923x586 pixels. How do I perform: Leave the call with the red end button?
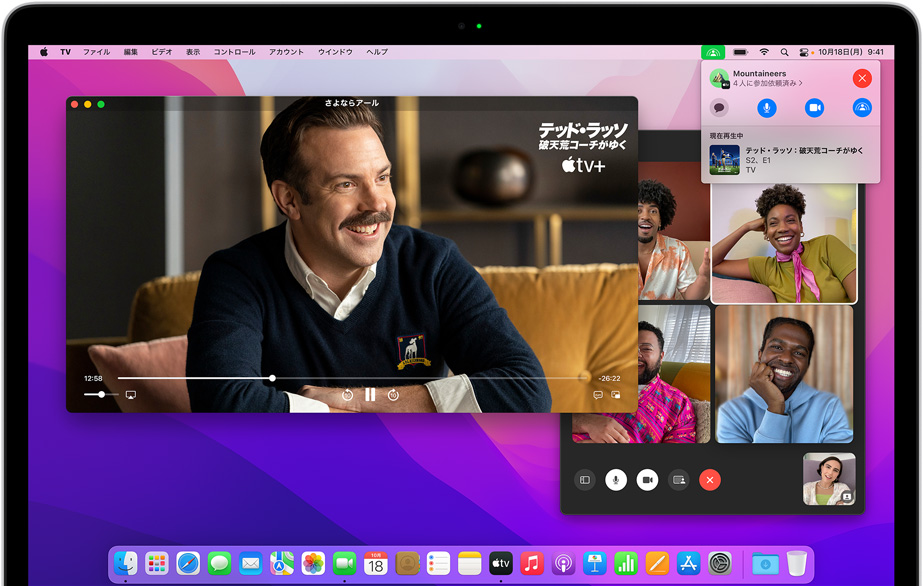[709, 479]
